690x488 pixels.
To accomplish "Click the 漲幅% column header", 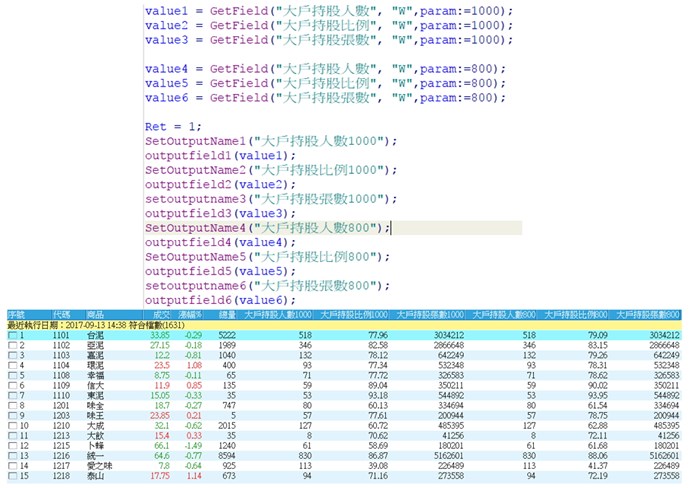I will point(190,315).
